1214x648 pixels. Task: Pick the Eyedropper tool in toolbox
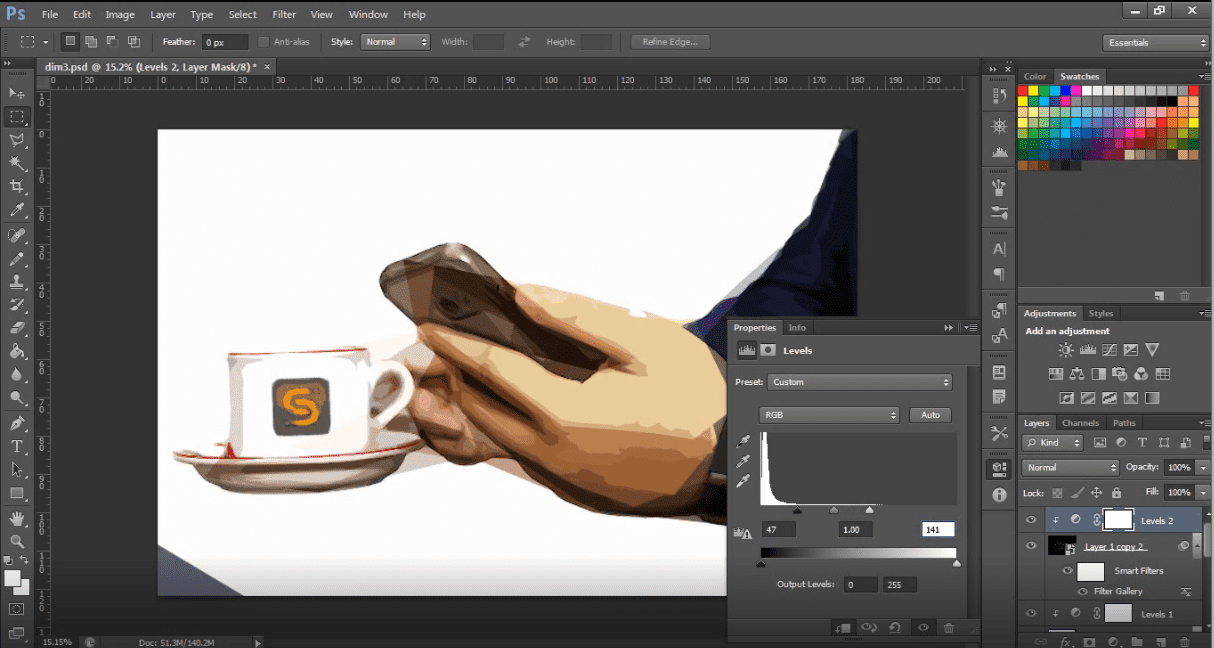tap(17, 210)
